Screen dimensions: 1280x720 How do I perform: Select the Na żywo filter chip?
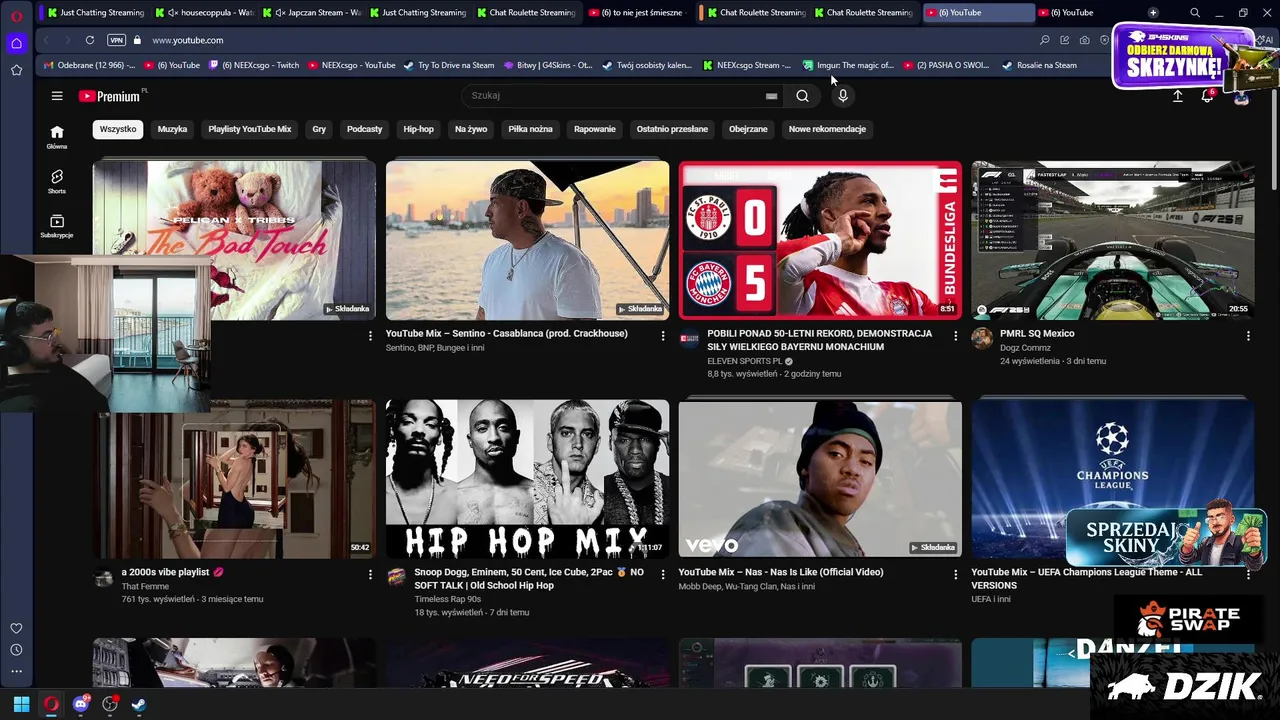tap(471, 129)
